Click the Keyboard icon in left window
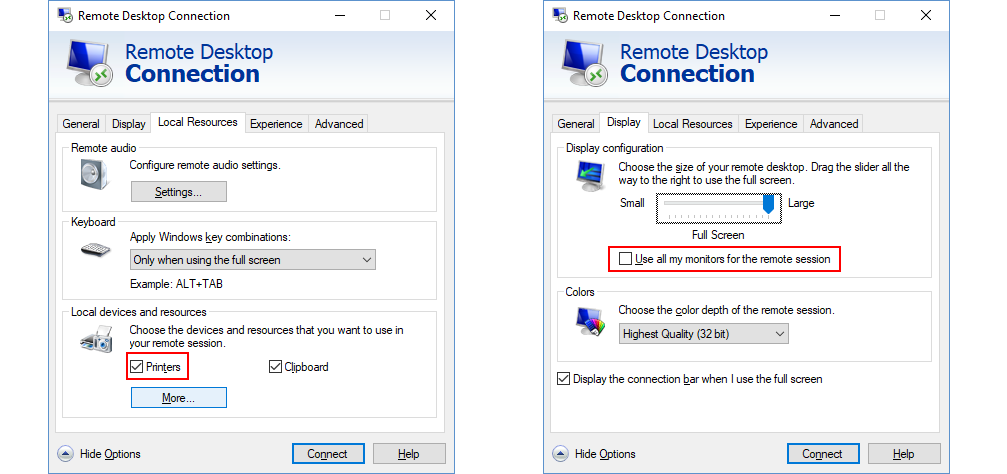Screen dimensions: 1007x474 (x=96, y=249)
